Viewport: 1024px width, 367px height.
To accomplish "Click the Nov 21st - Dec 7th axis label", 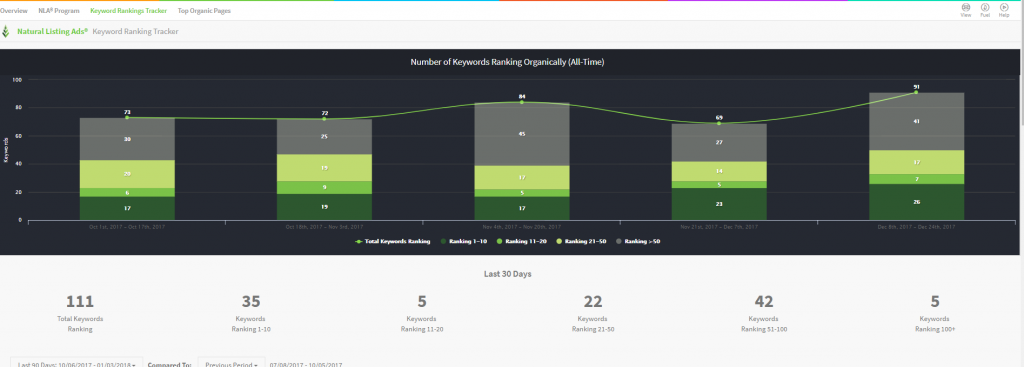I will 719,227.
